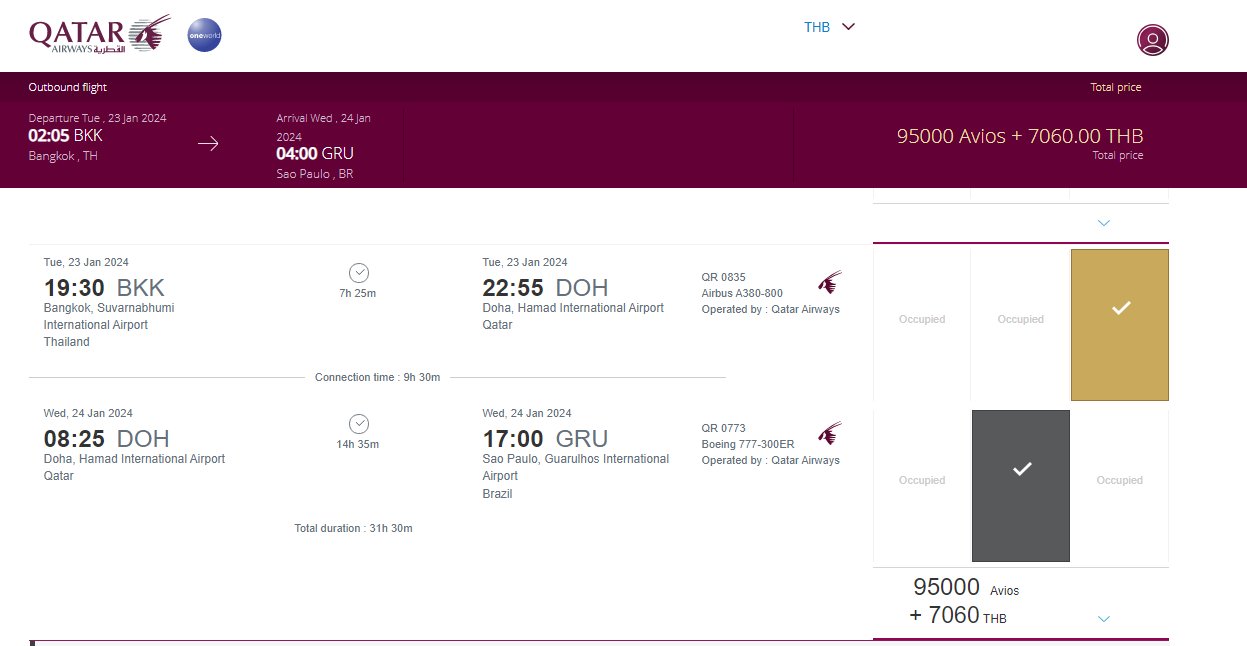This screenshot has height=646, width=1247.
Task: Click the oneworld alliance badge
Action: (x=205, y=36)
